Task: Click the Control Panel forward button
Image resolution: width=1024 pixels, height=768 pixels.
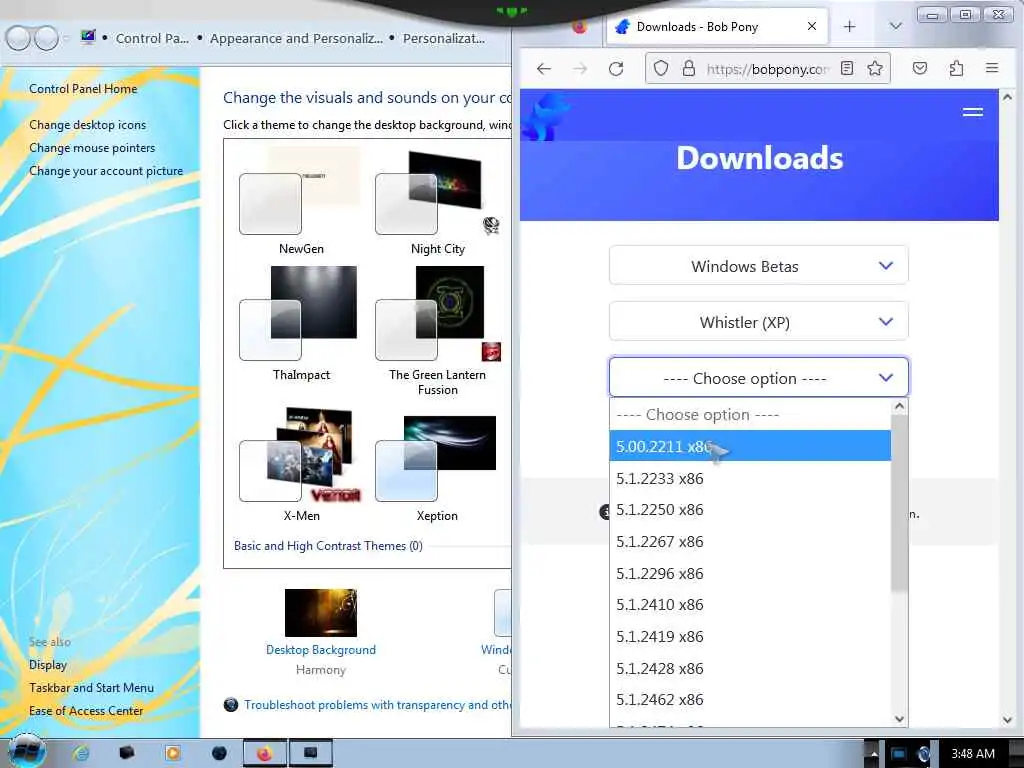Action: (46, 39)
